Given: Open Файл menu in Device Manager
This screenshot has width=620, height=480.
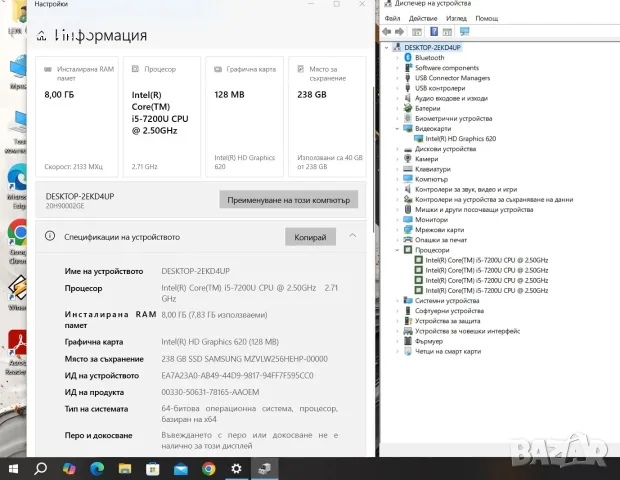Looking at the screenshot, I should pos(392,18).
